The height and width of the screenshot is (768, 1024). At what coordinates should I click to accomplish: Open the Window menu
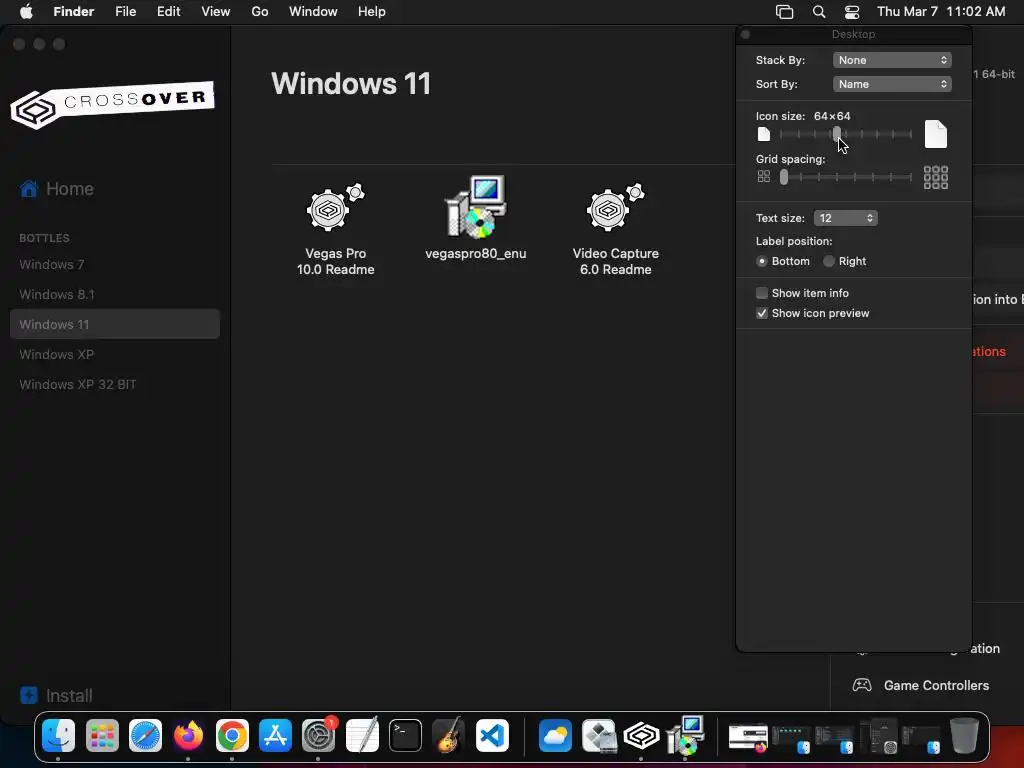pyautogui.click(x=313, y=12)
